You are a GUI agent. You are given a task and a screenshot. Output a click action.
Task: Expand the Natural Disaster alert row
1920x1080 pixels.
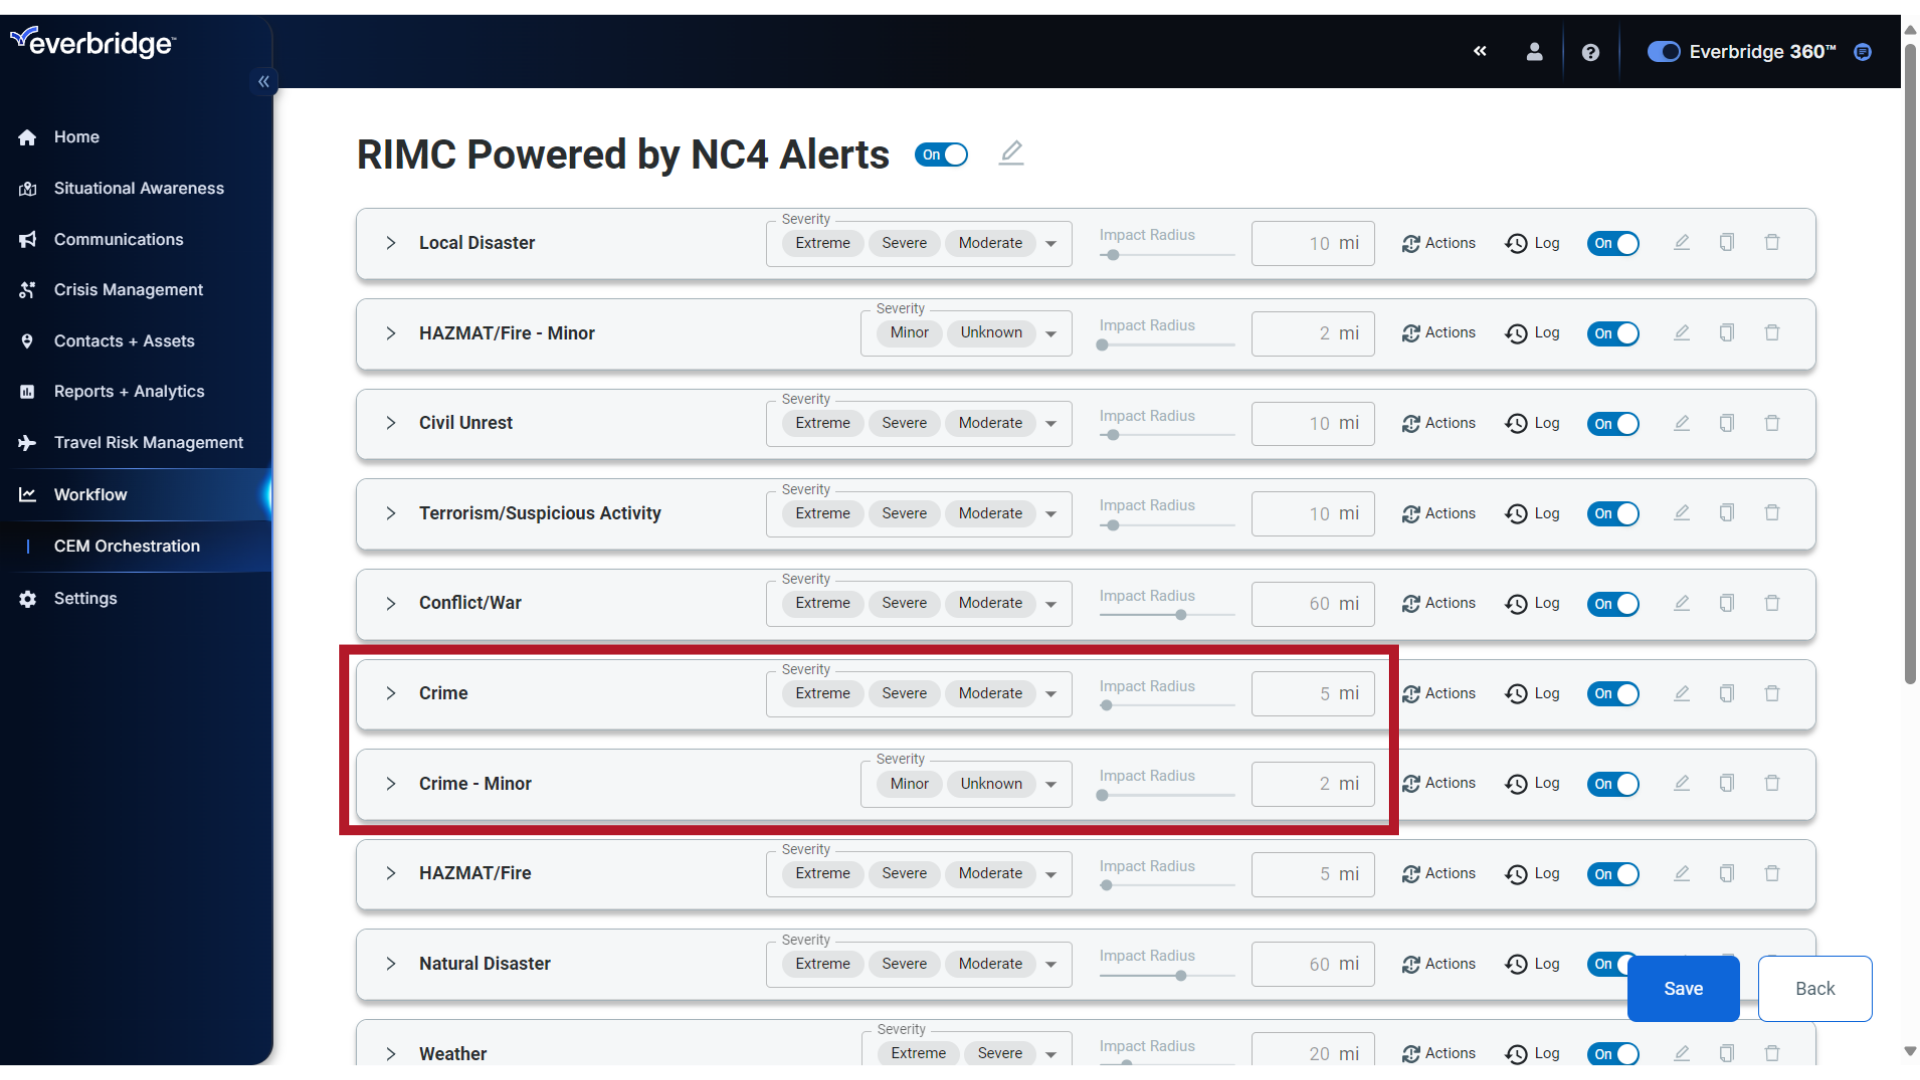coord(390,963)
